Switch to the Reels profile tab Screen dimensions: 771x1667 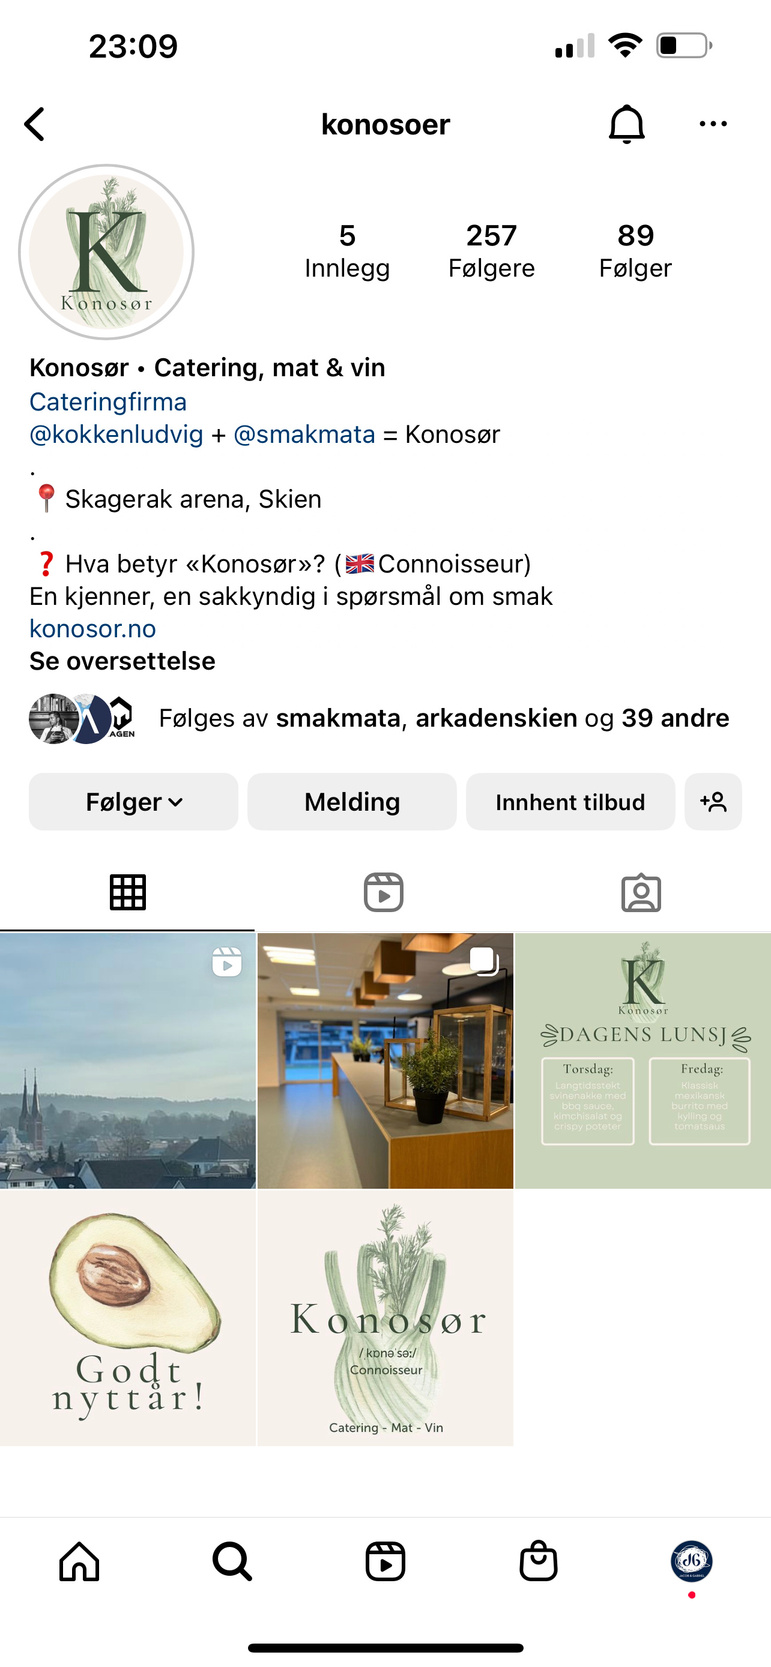pos(384,892)
